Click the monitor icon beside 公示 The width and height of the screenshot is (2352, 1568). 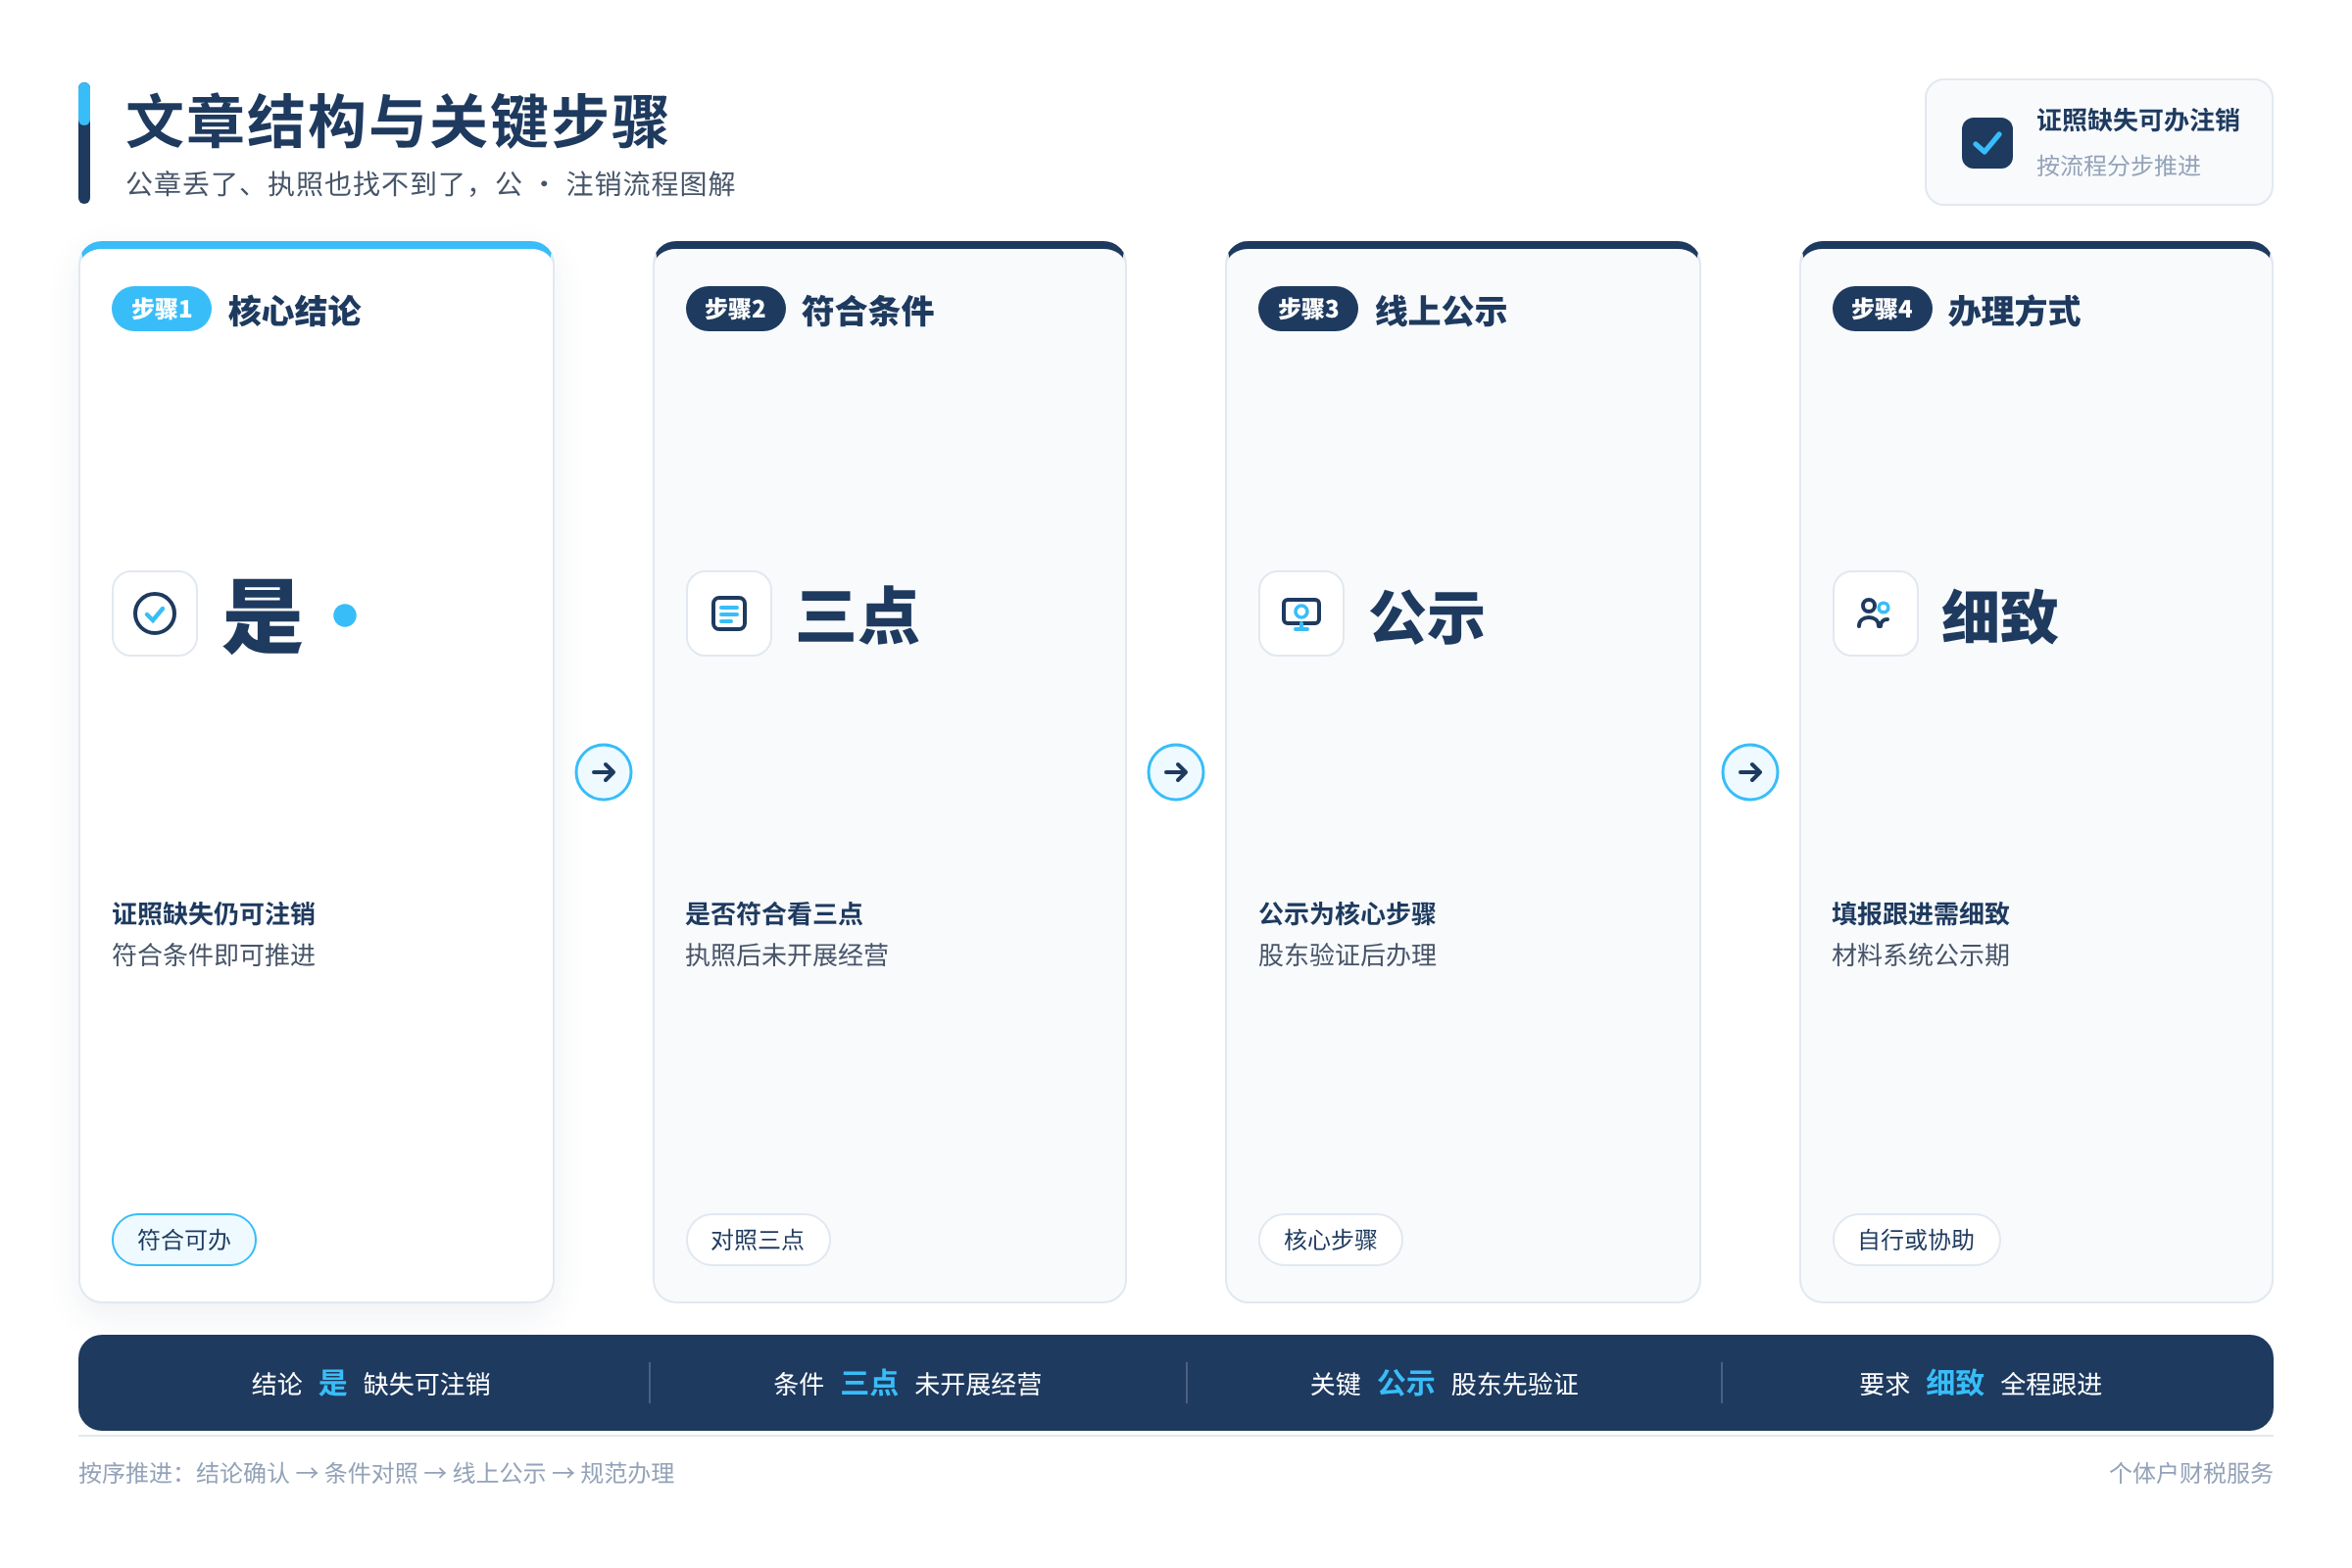point(1301,613)
